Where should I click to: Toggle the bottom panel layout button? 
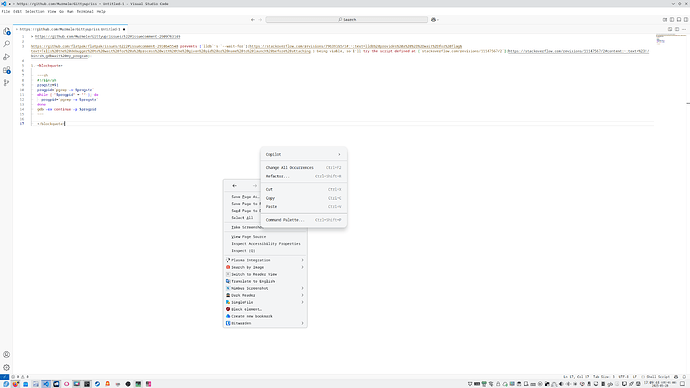679,20
